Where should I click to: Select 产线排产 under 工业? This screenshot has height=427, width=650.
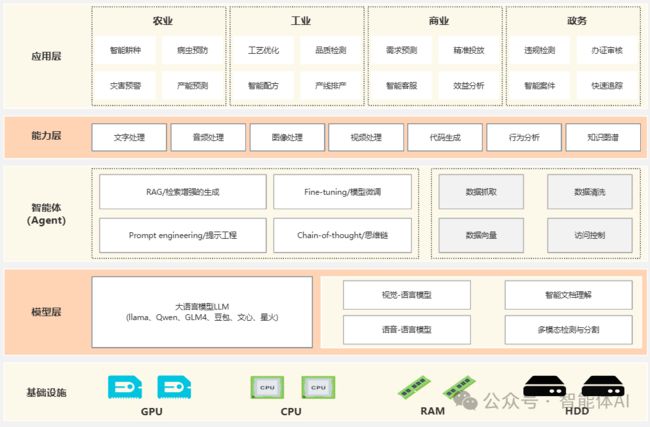click(x=330, y=85)
